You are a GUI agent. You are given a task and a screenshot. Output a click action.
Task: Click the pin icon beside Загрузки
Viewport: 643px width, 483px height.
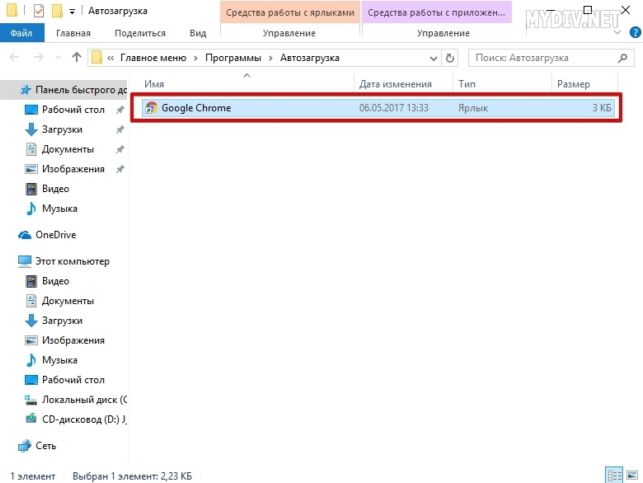(120, 129)
